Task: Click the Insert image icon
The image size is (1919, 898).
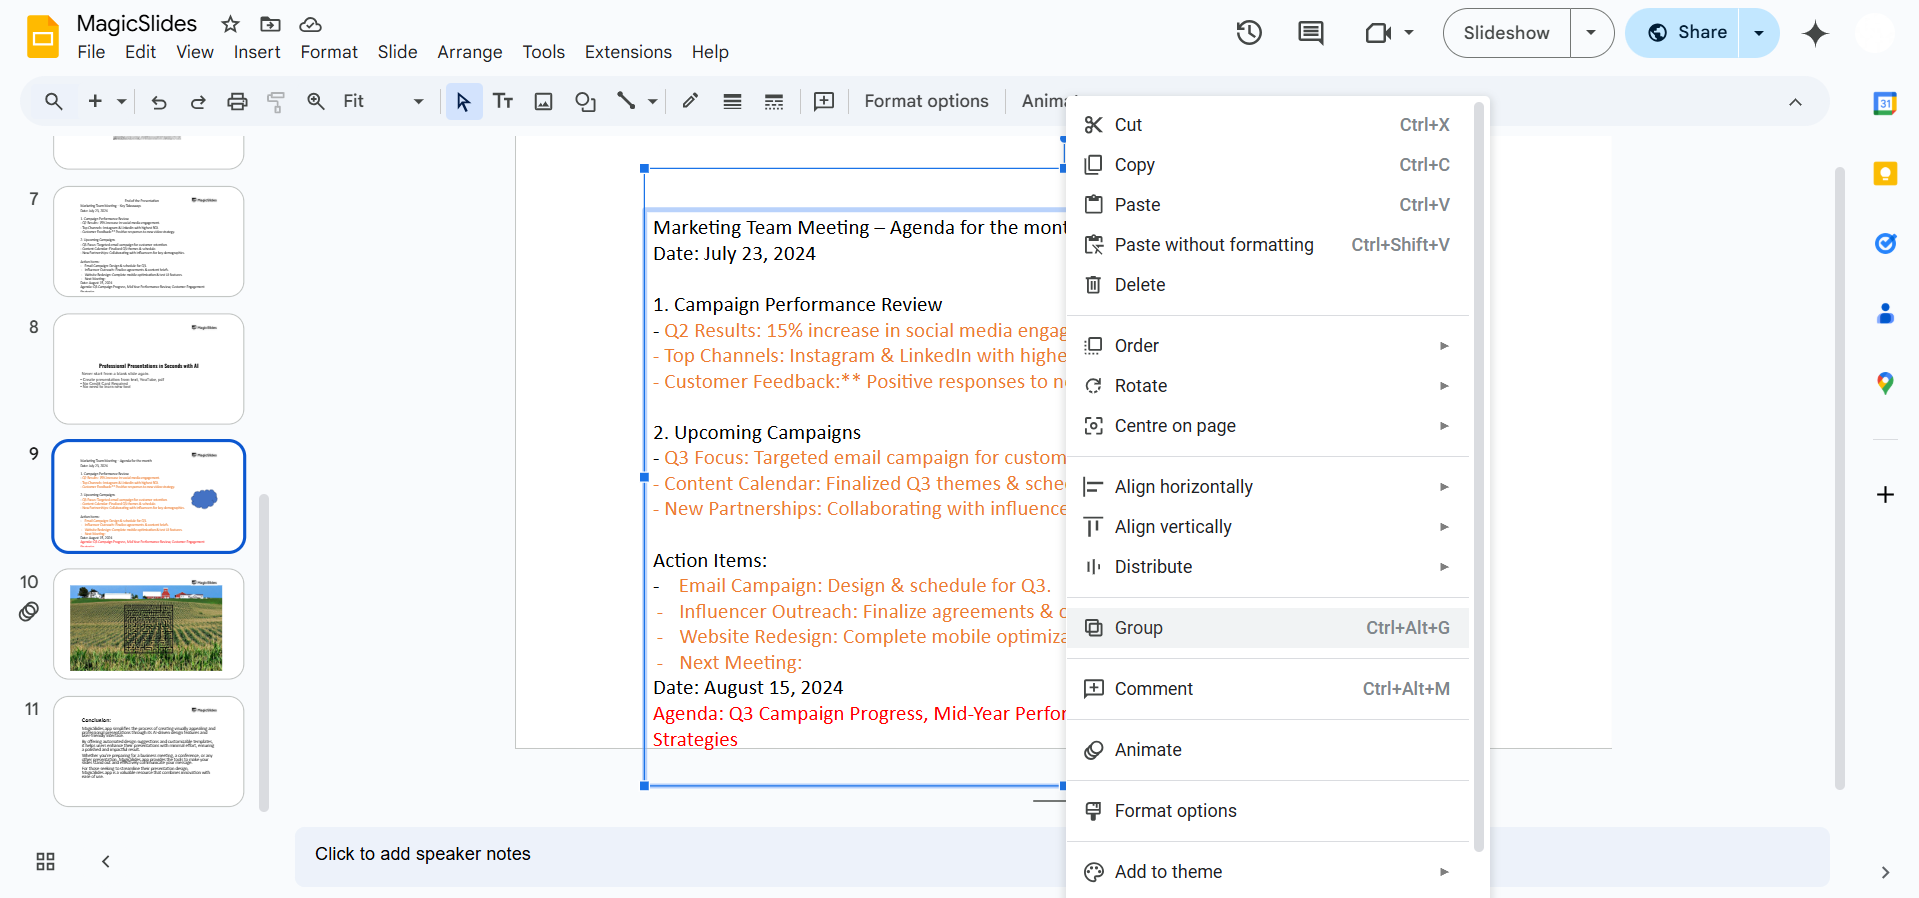Action: [x=543, y=101]
